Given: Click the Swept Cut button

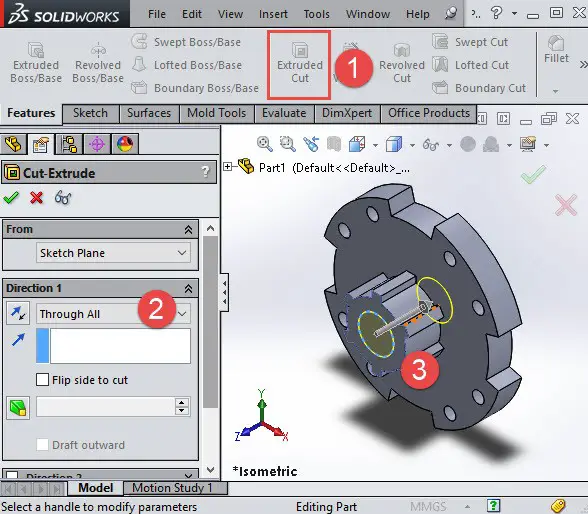Looking at the screenshot, I should coord(470,42).
